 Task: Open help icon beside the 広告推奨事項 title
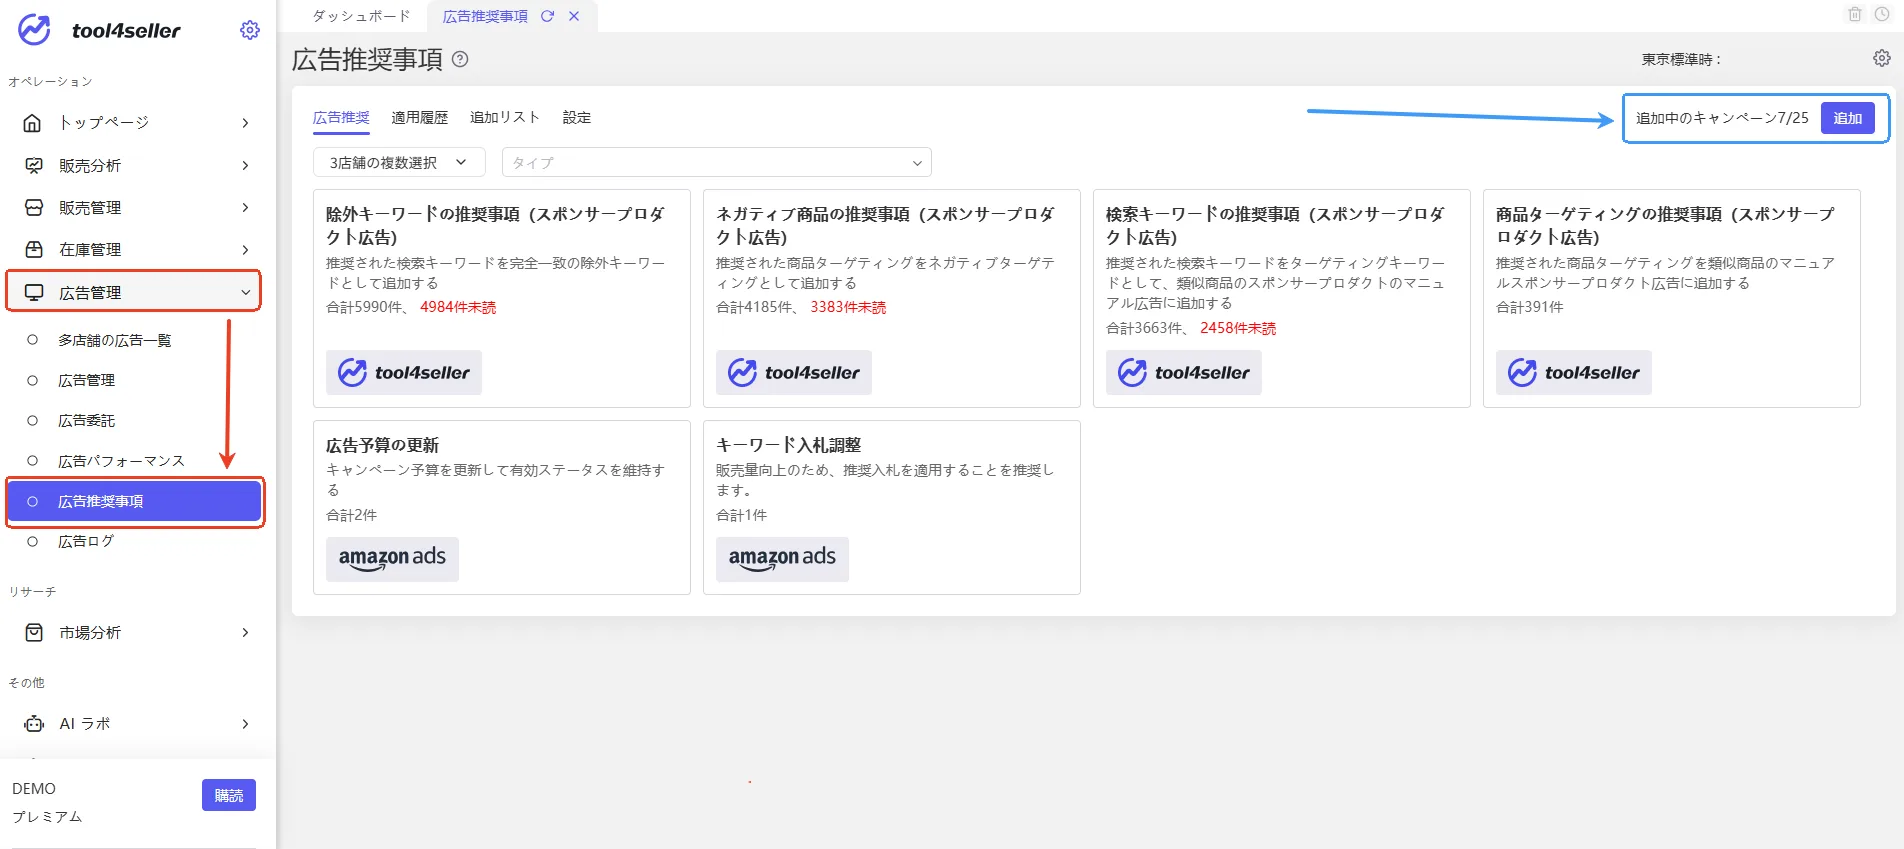[x=460, y=59]
